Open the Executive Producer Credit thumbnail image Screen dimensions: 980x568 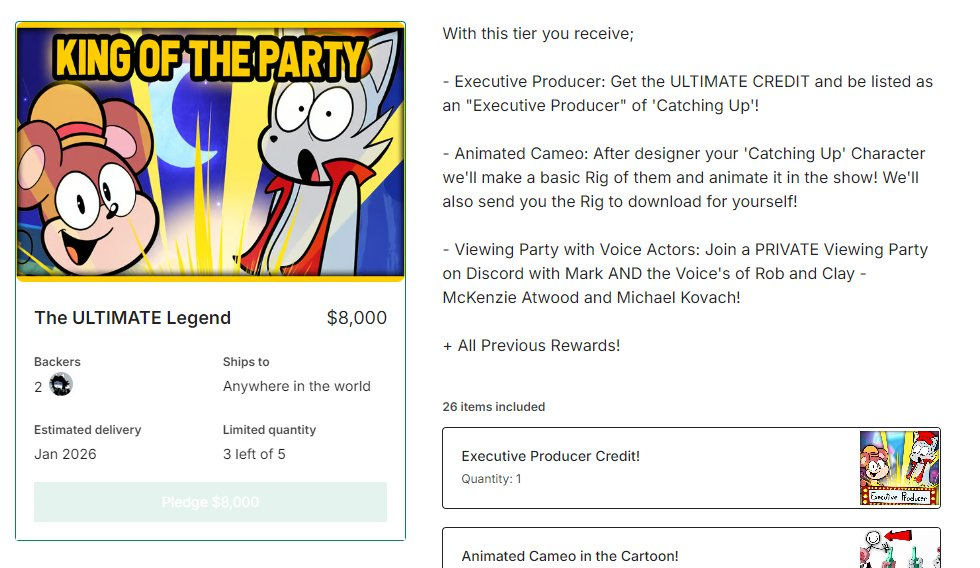click(899, 468)
